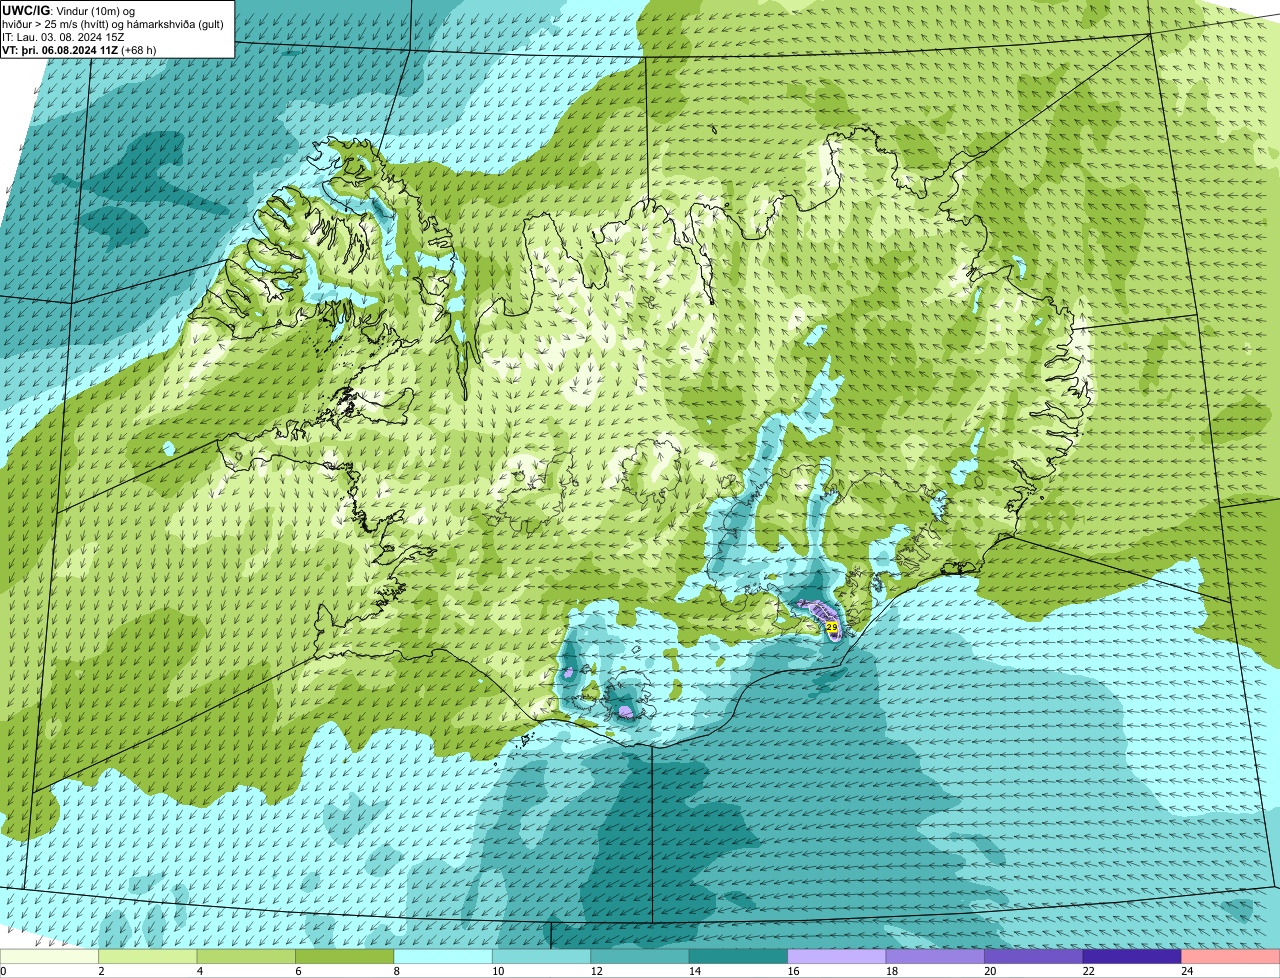
Task: Select the 2–4 m/s yellow-green legend swatch
Action: click(x=149, y=957)
